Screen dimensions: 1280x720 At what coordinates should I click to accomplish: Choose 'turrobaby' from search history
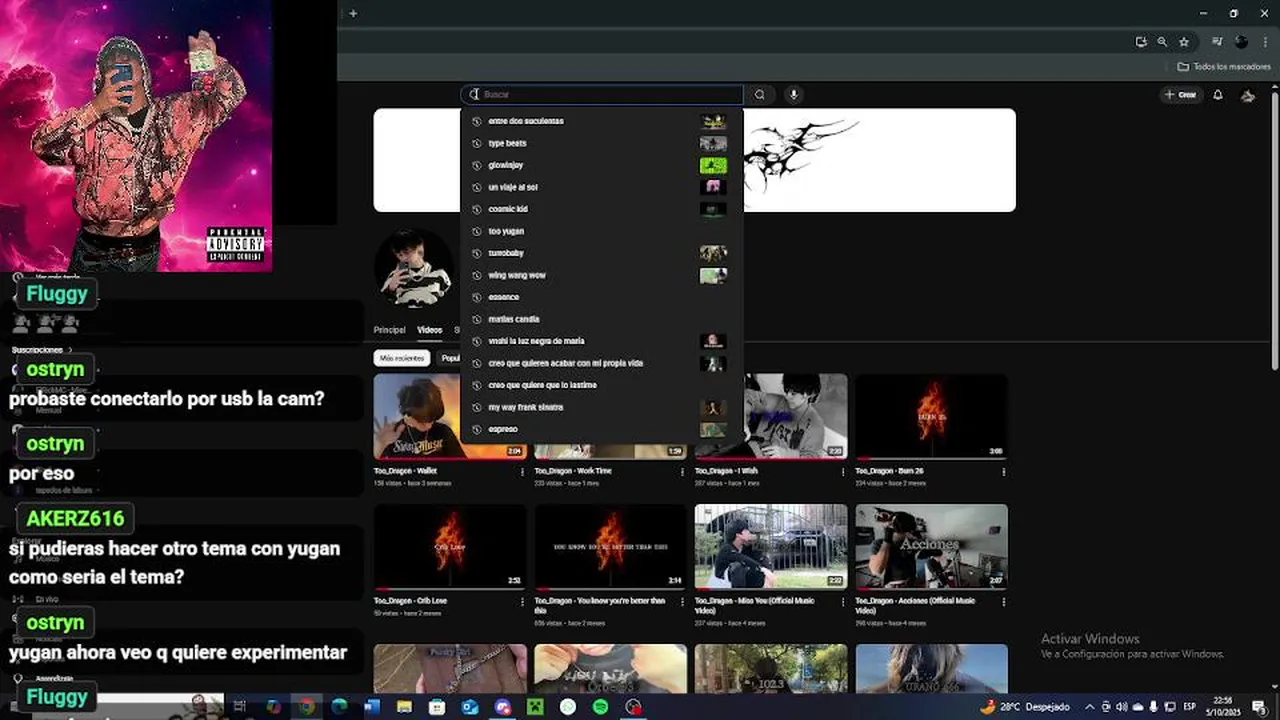click(600, 253)
